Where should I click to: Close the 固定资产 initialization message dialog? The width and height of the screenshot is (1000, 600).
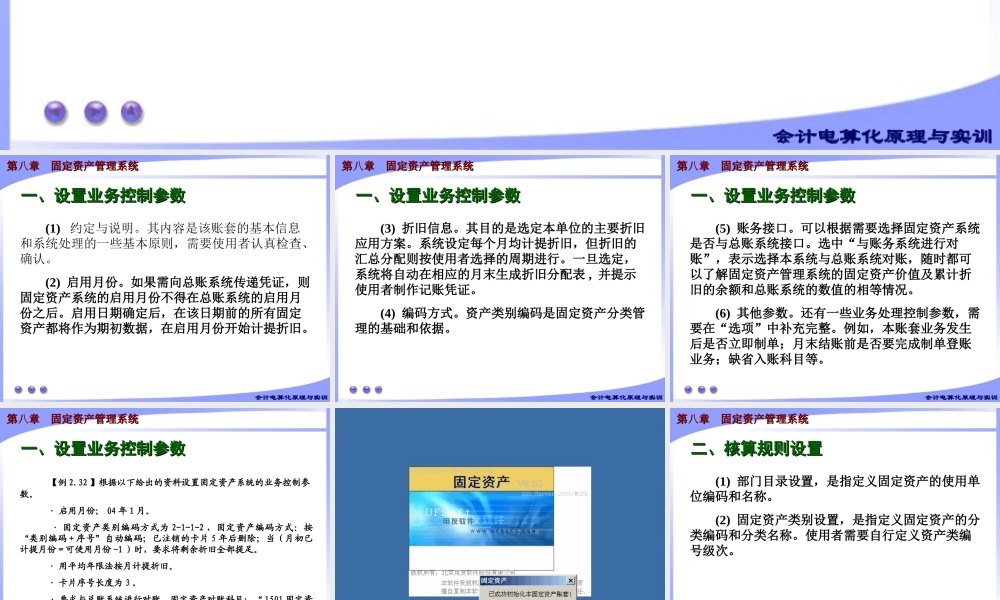pos(570,580)
